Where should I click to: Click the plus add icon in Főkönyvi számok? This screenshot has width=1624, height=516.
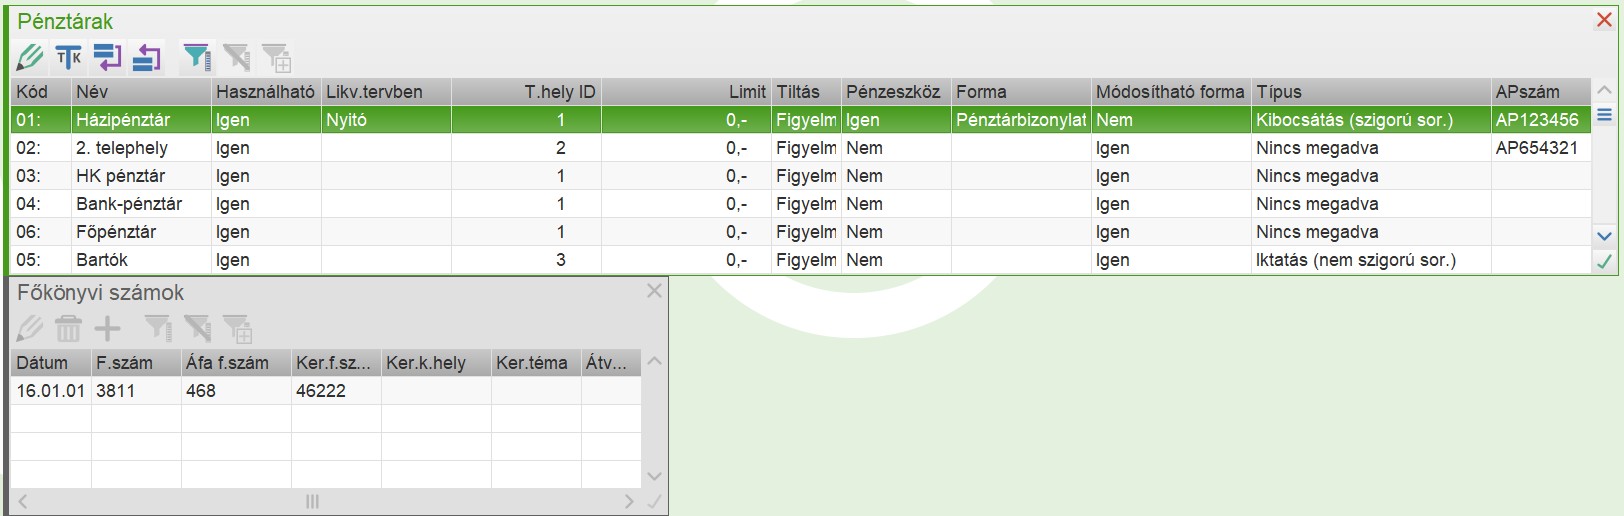[x=107, y=328]
